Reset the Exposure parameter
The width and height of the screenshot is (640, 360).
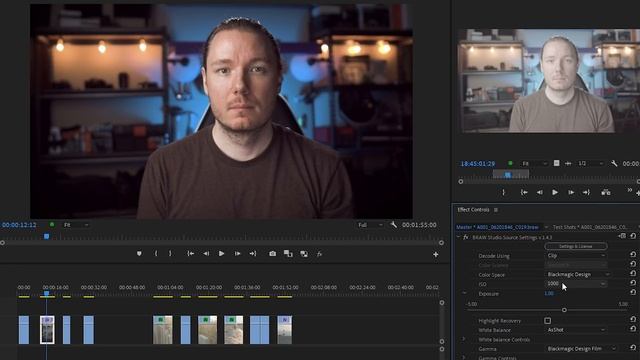click(633, 292)
